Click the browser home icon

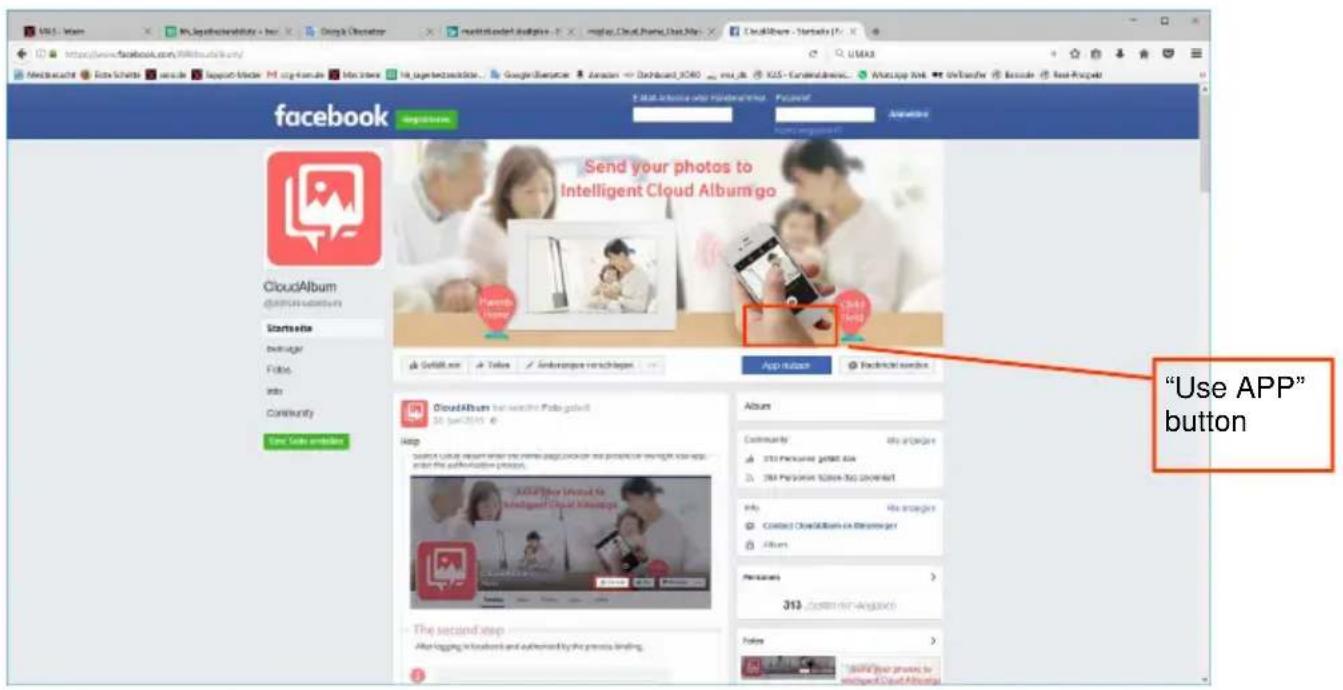pyautogui.click(x=1144, y=53)
